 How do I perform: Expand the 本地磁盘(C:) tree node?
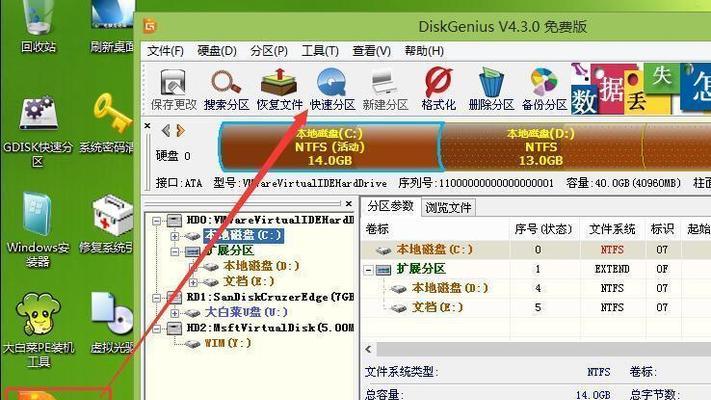click(175, 236)
